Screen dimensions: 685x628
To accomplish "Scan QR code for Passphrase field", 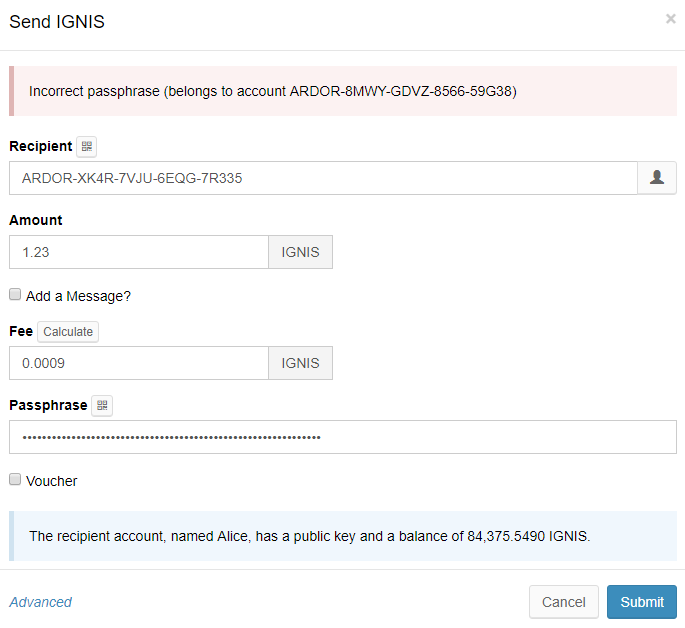I will point(102,405).
